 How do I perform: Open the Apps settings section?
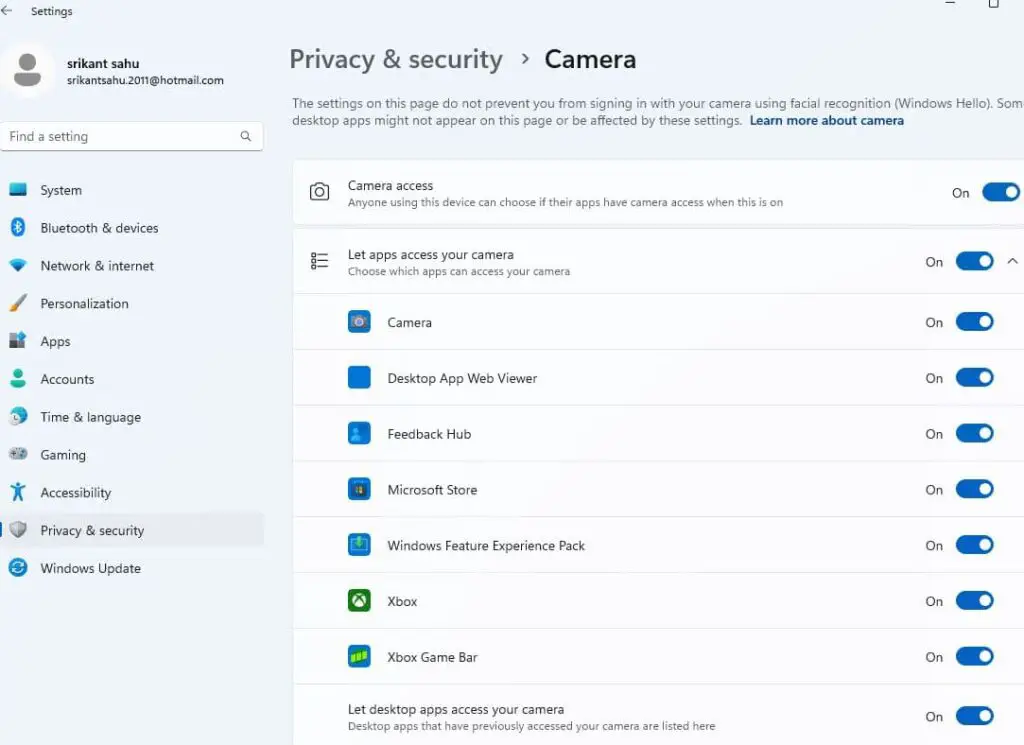click(x=54, y=341)
